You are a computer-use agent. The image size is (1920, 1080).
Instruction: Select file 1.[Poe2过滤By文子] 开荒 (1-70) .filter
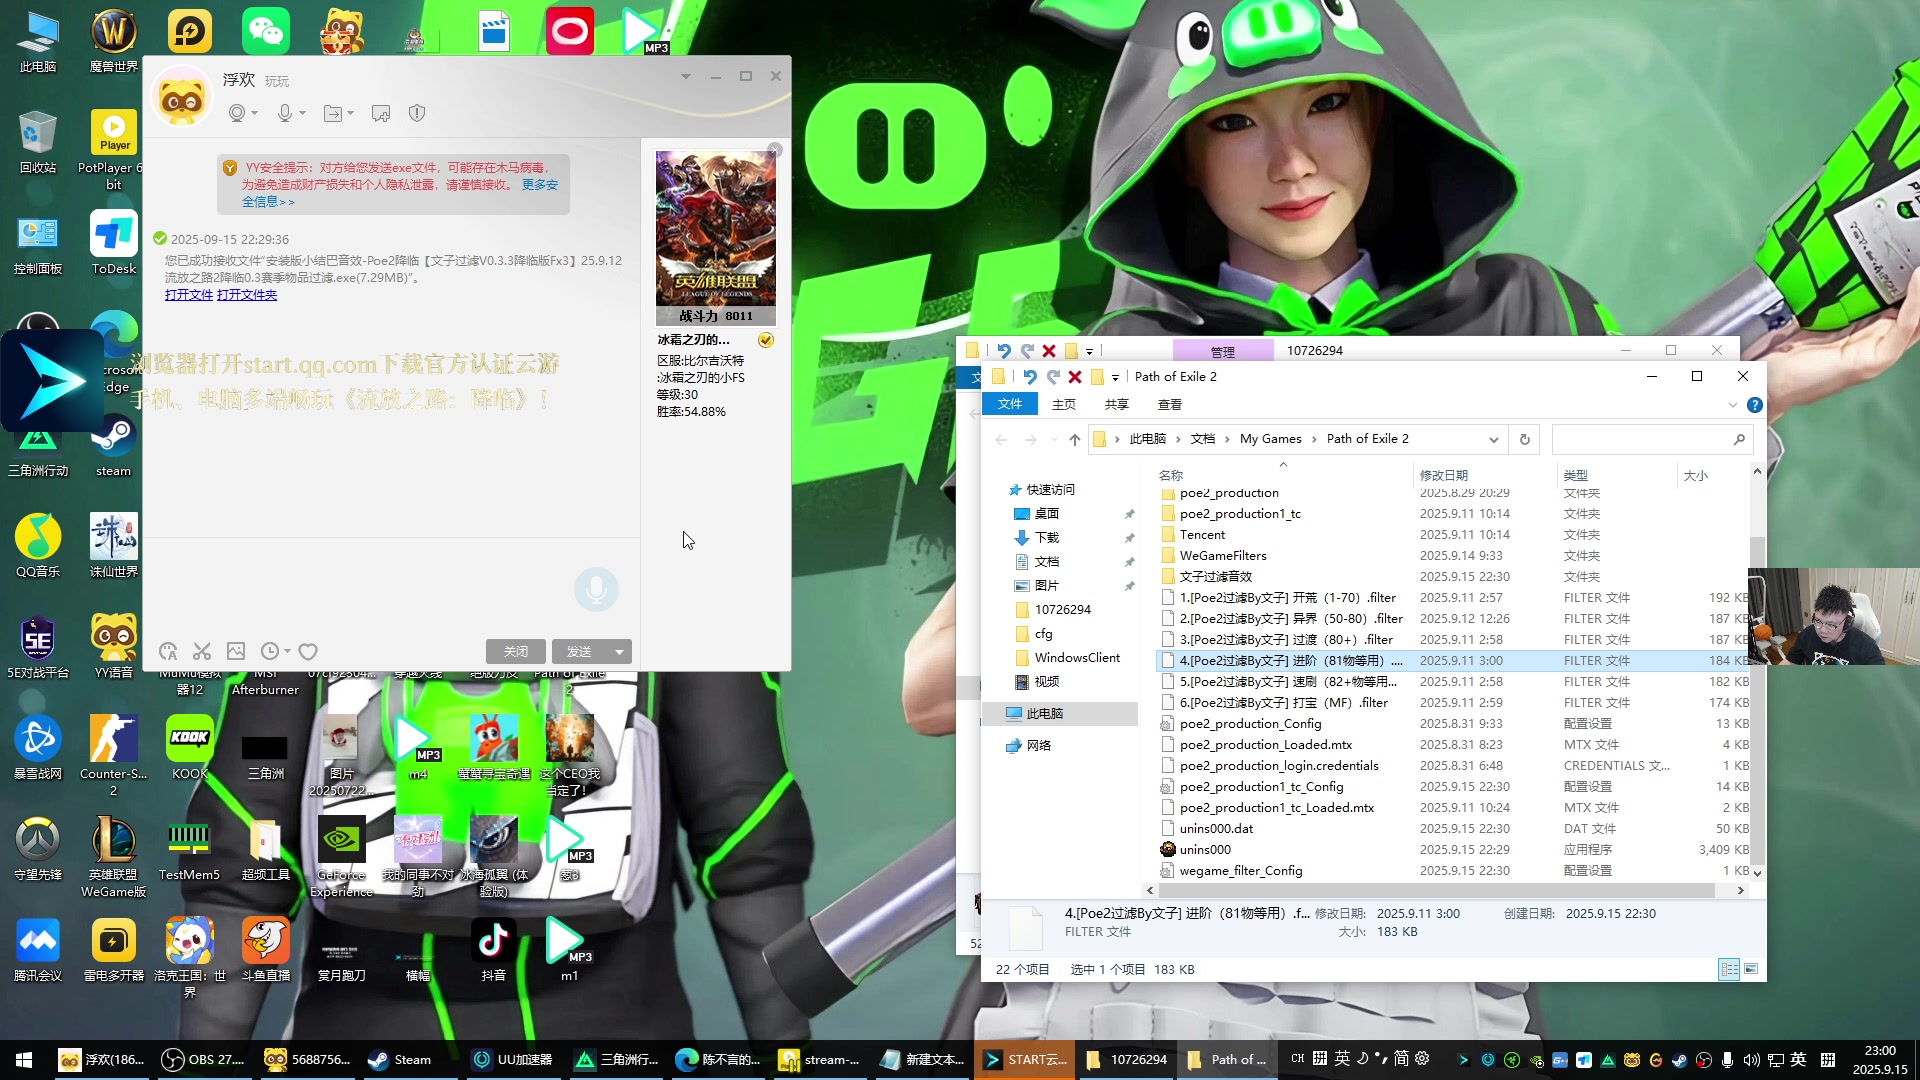click(1287, 598)
